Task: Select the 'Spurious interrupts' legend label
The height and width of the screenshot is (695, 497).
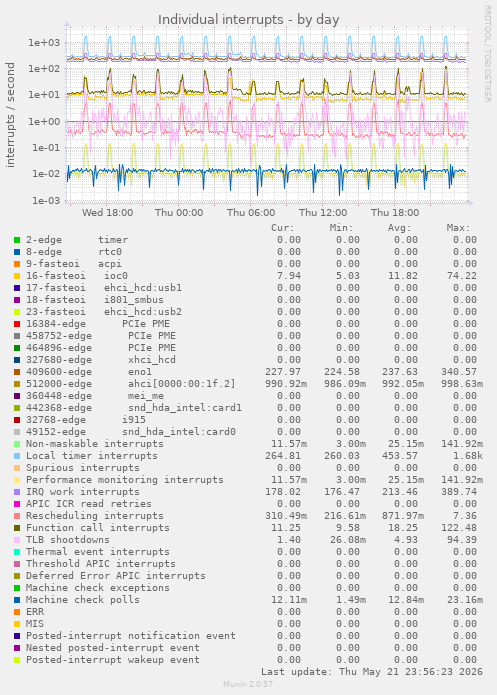Action: (x=83, y=468)
